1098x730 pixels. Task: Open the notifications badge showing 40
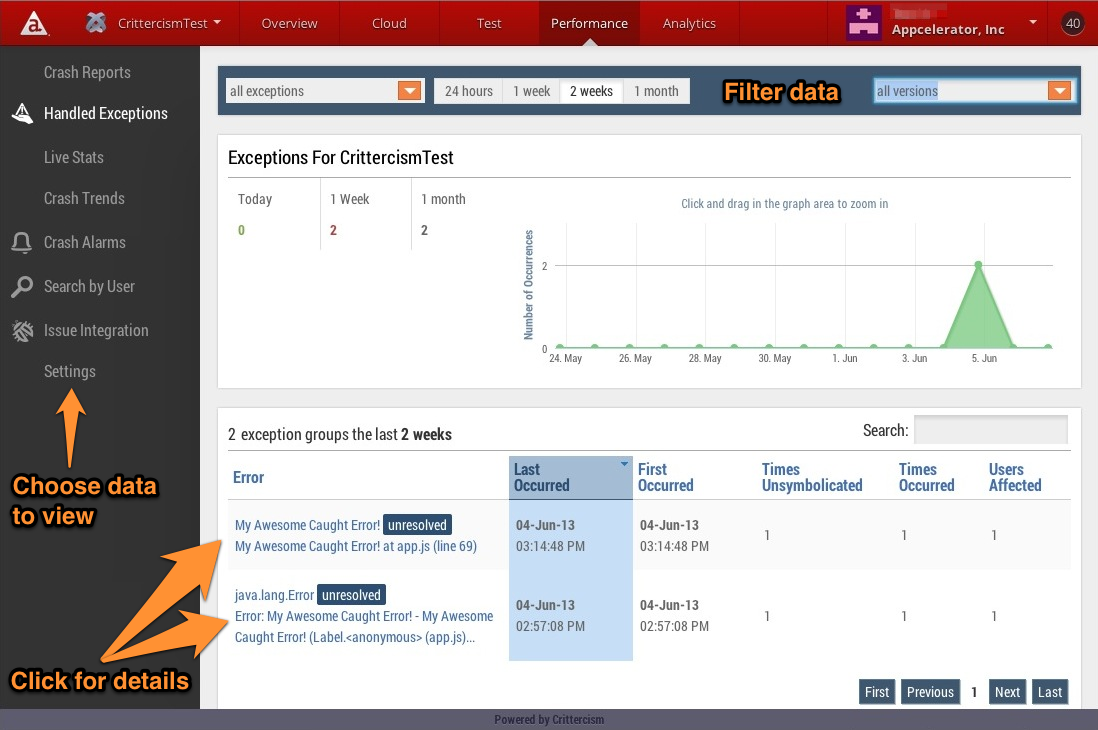[1072, 22]
